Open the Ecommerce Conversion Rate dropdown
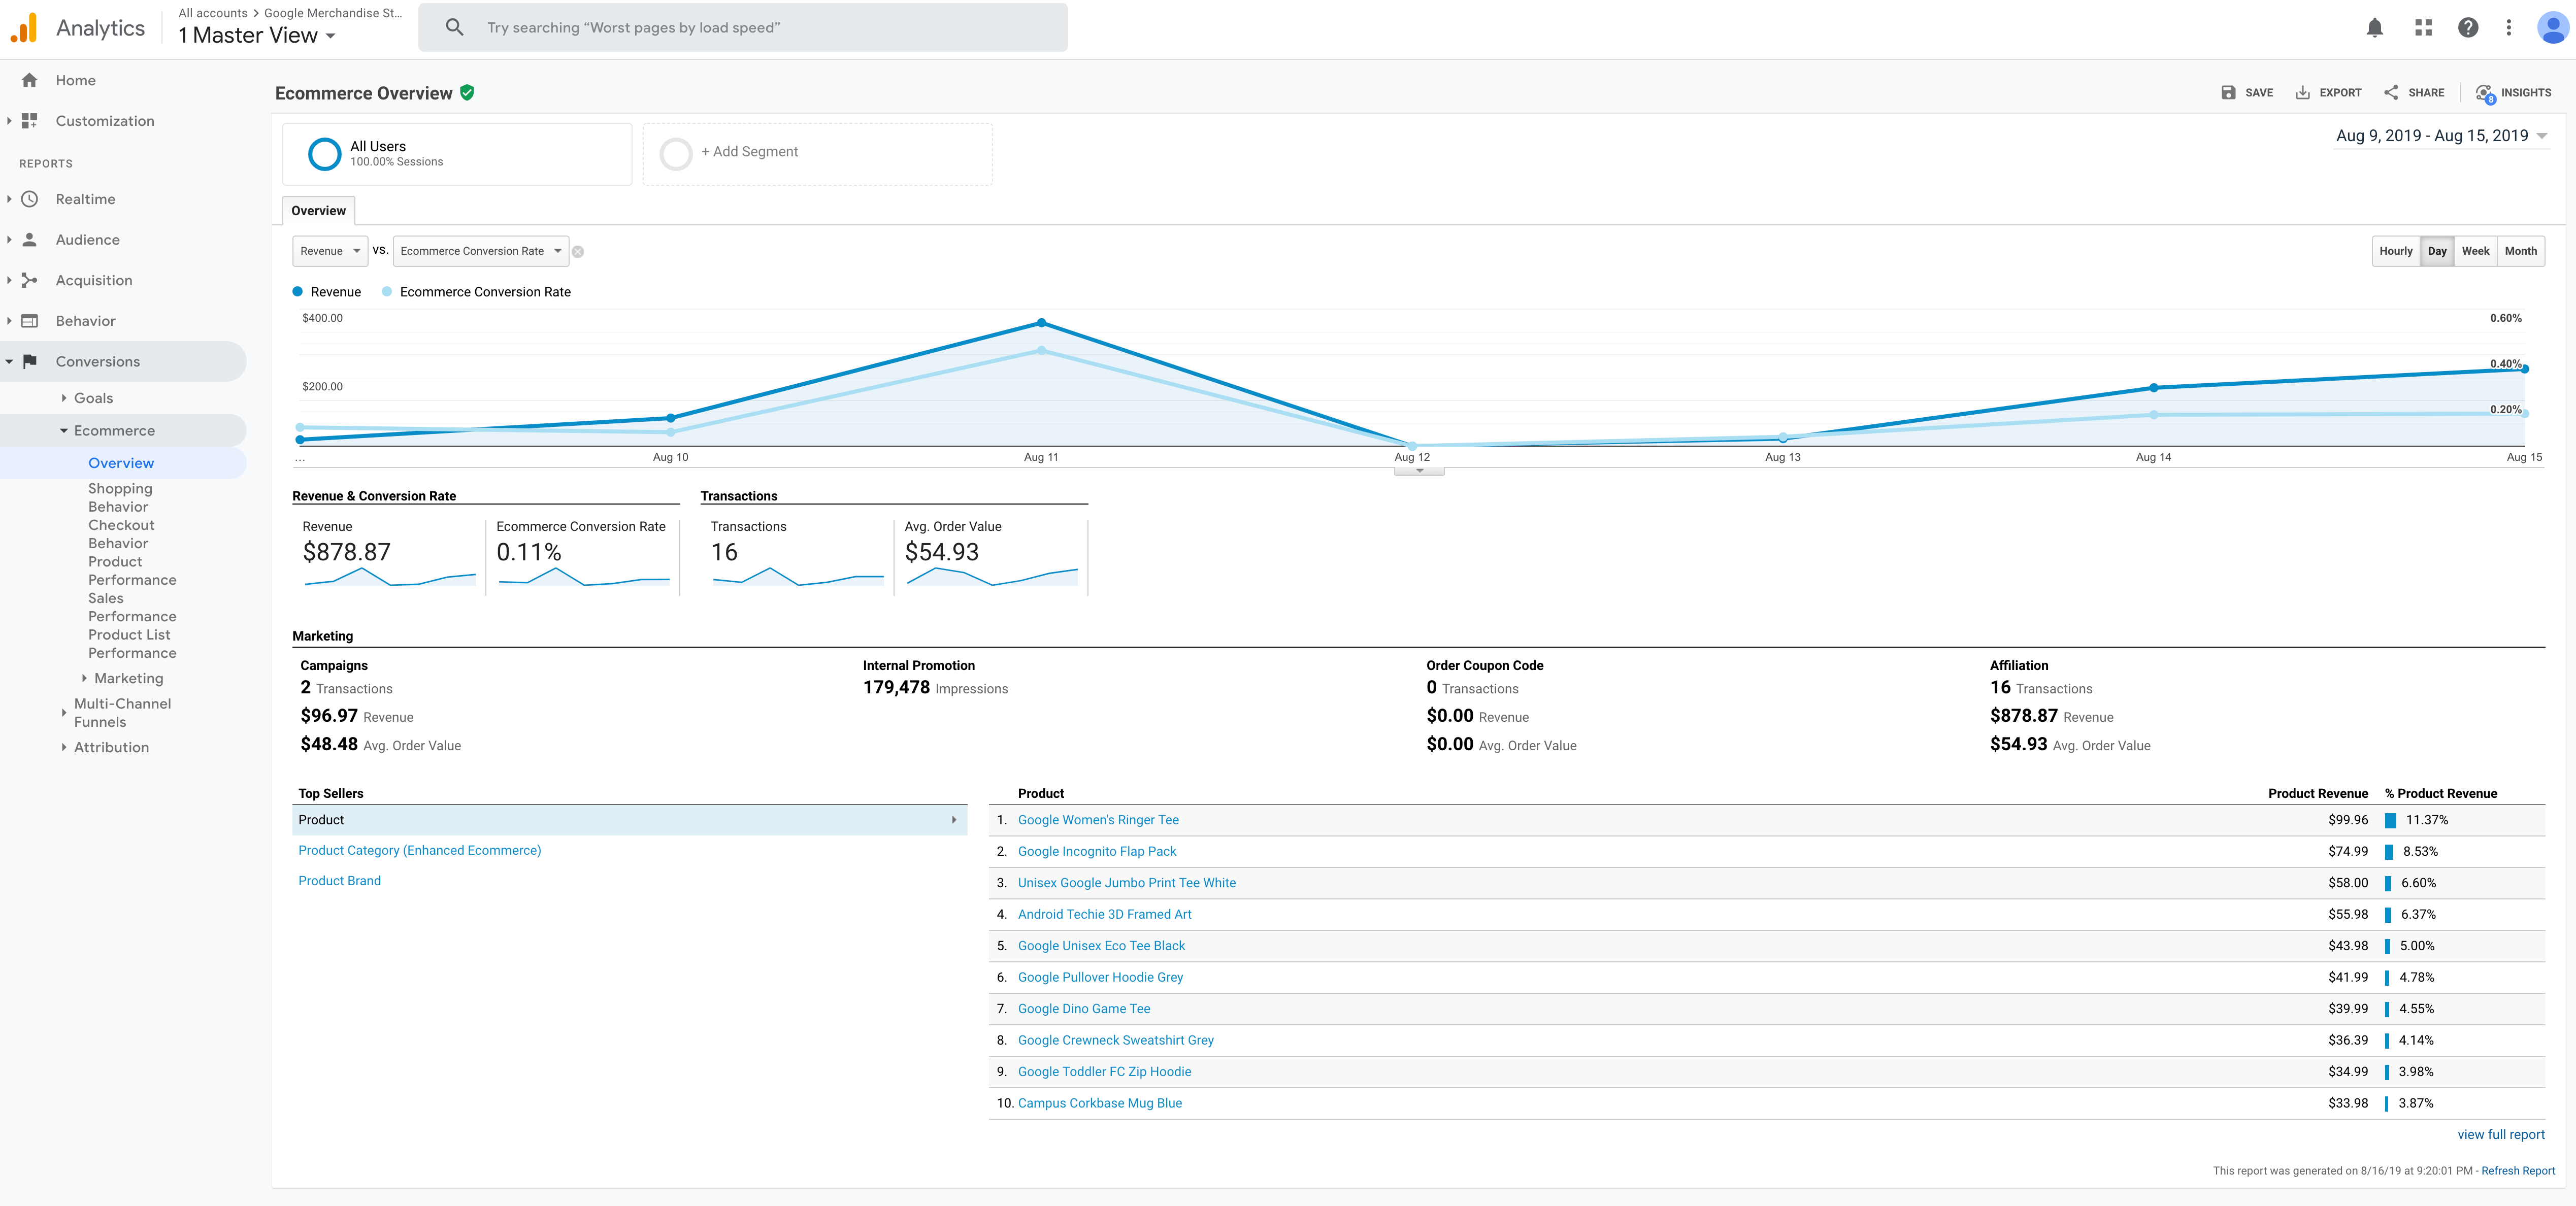This screenshot has height=1206, width=2576. pos(481,251)
